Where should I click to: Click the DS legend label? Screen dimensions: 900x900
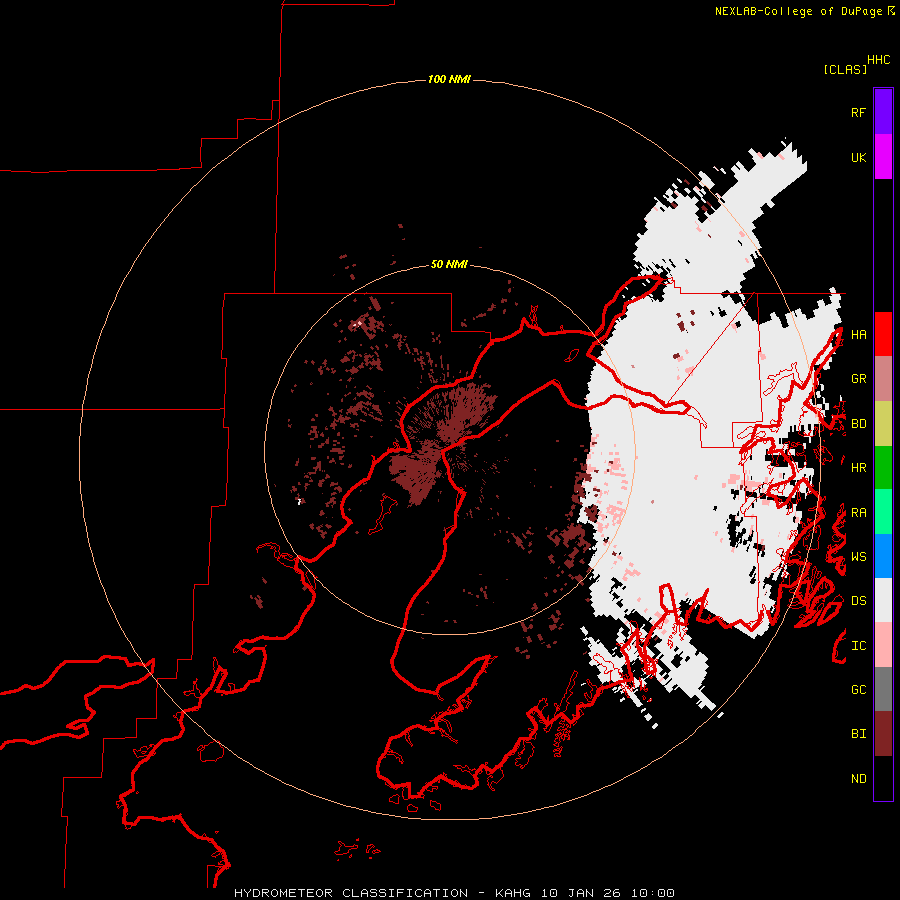(859, 601)
